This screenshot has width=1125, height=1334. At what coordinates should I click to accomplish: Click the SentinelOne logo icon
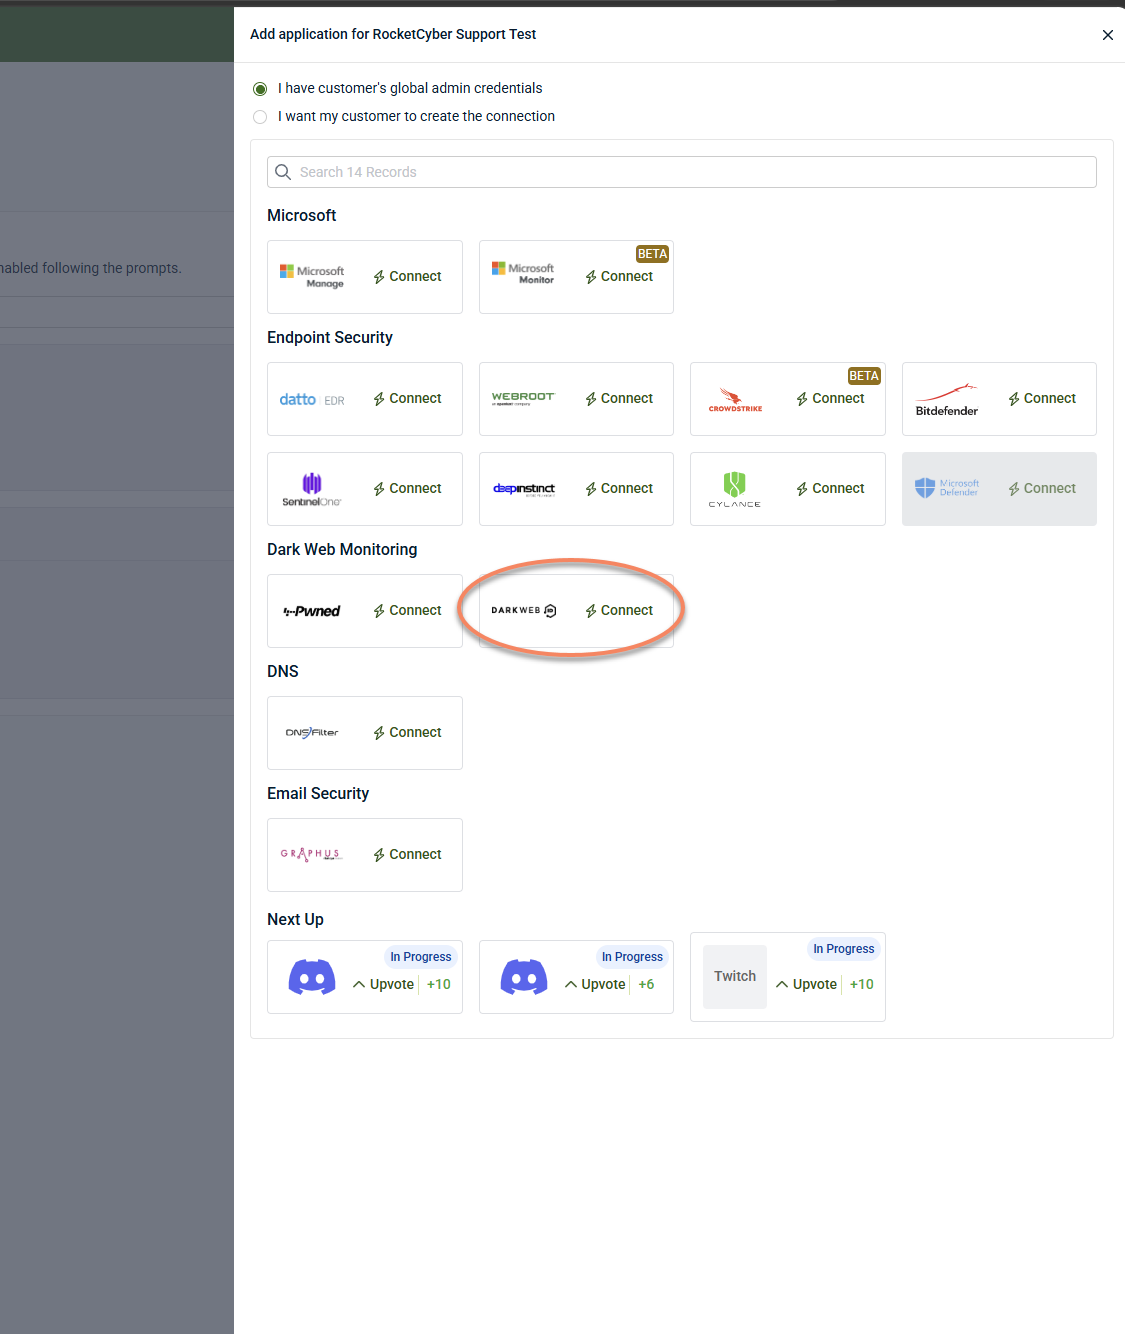(x=312, y=489)
